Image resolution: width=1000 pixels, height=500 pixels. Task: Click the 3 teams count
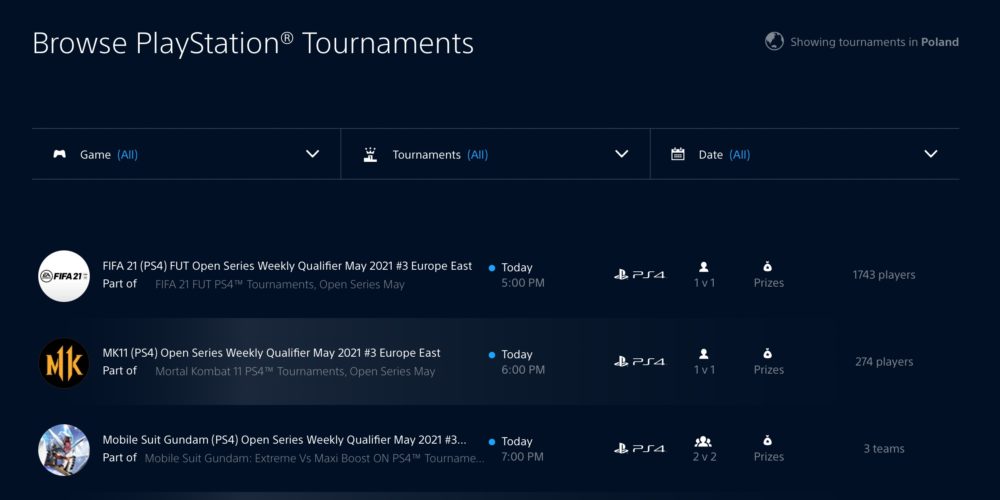[x=884, y=448]
